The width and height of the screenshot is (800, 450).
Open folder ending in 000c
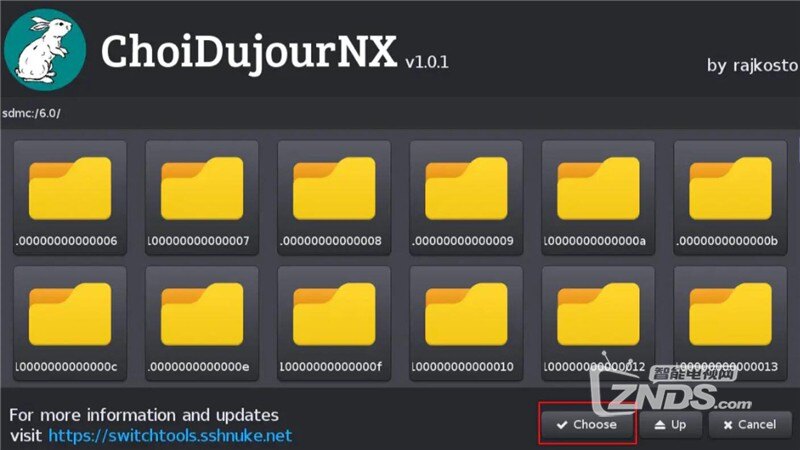70,323
